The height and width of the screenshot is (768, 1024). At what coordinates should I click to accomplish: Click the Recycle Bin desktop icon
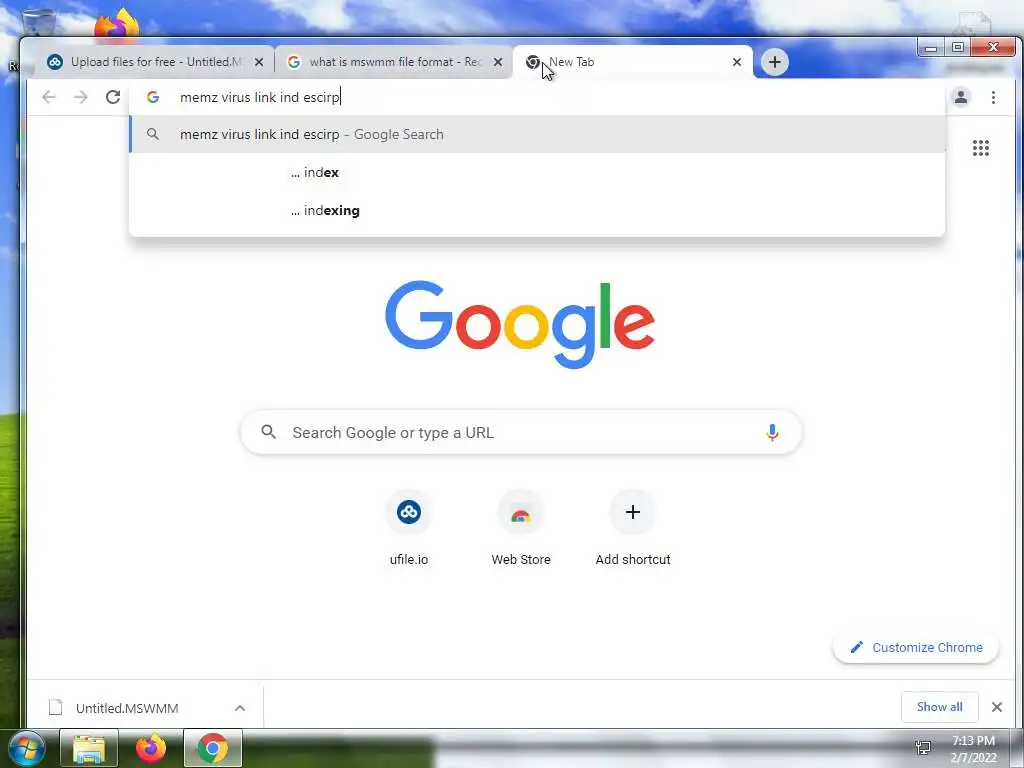tap(39, 22)
